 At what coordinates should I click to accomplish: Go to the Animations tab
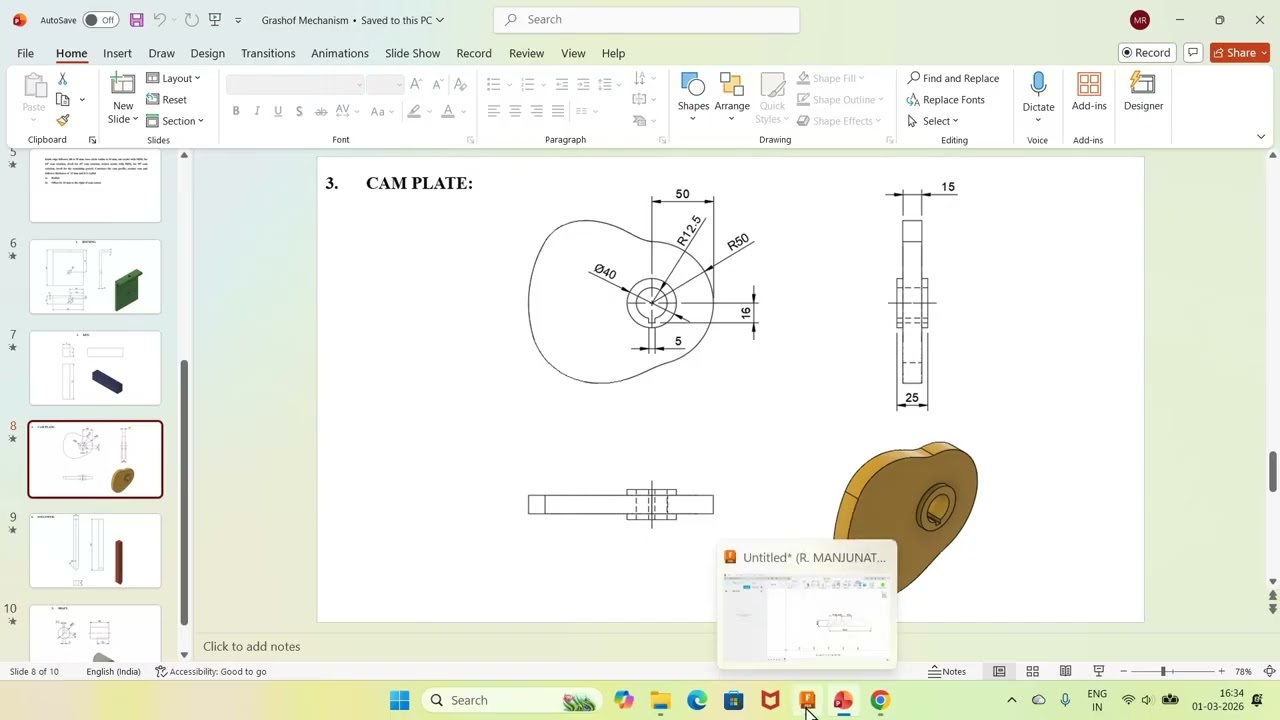click(x=340, y=53)
